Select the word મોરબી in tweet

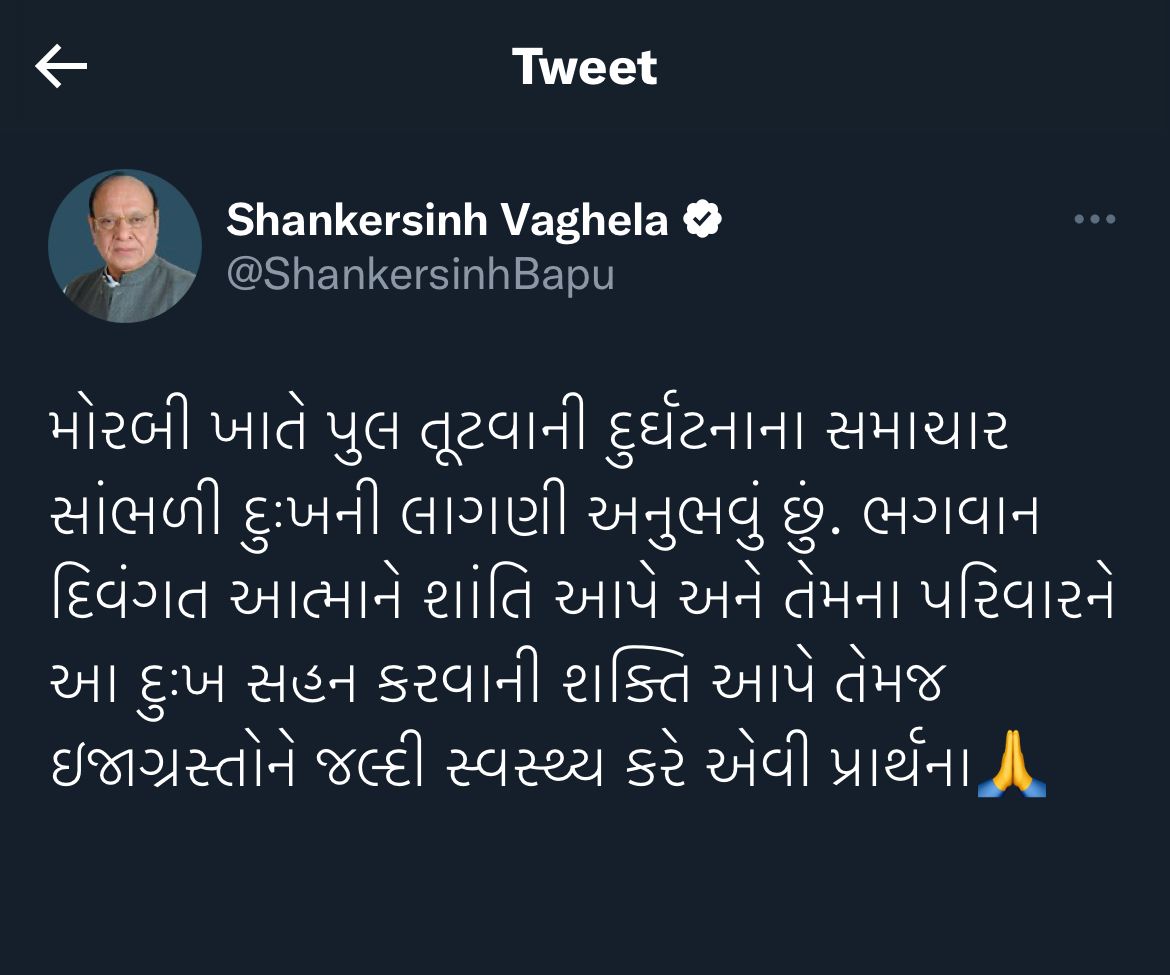[122, 431]
